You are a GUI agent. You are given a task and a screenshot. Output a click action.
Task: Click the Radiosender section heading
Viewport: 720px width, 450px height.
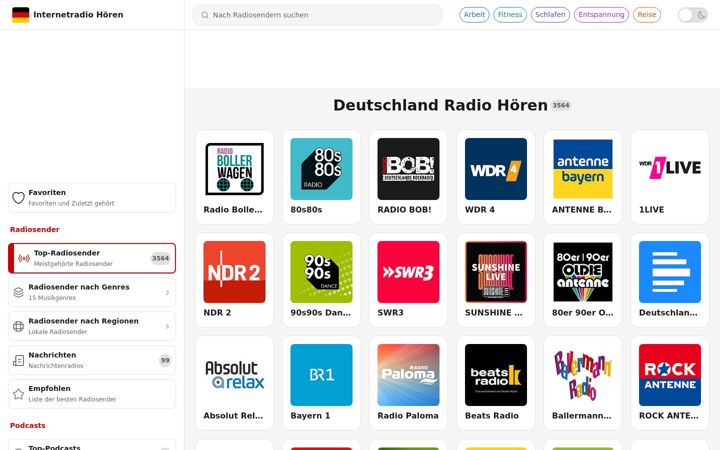35,229
